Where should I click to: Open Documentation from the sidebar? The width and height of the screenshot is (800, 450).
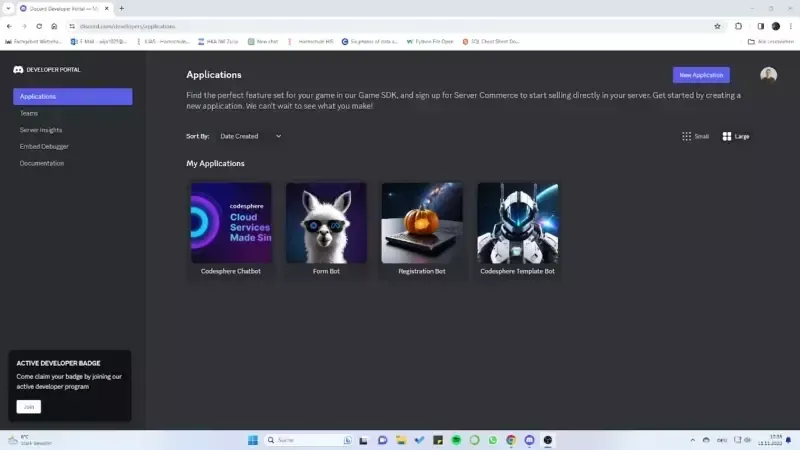42,163
